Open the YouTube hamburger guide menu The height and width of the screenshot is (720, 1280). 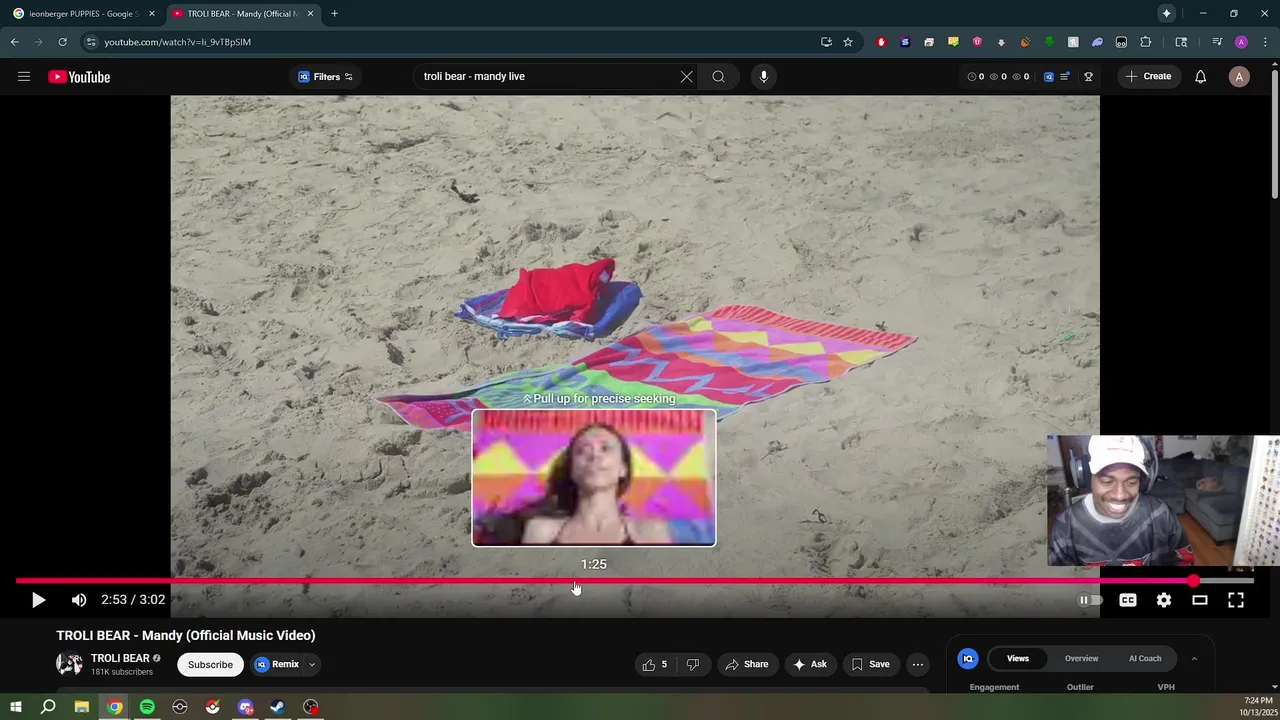(24, 77)
